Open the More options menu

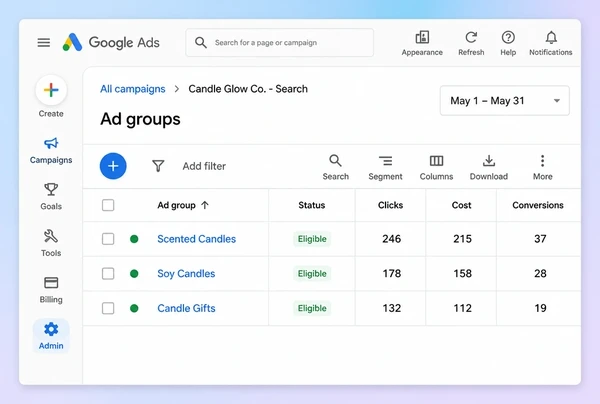click(x=543, y=167)
